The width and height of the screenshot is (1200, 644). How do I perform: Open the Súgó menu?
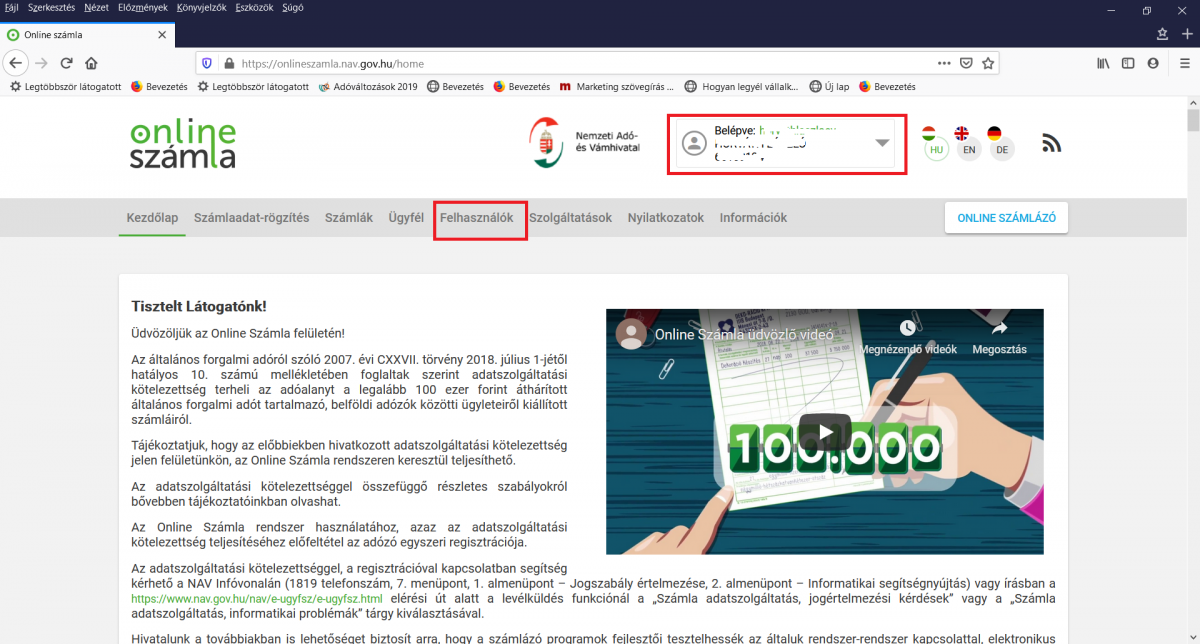[x=293, y=7]
